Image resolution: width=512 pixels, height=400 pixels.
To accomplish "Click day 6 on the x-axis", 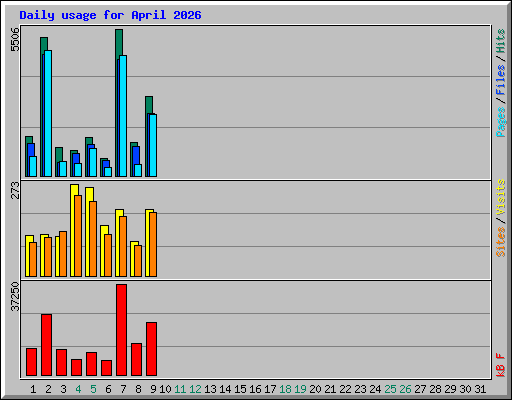I will (x=108, y=389).
